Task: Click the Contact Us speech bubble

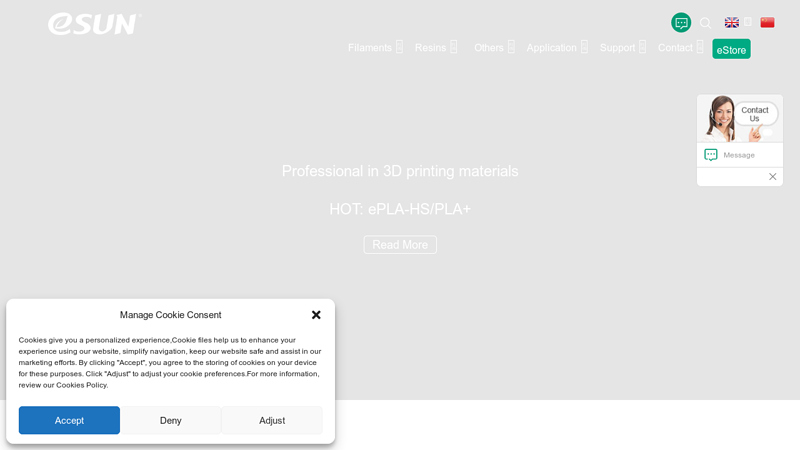Action: [x=755, y=114]
